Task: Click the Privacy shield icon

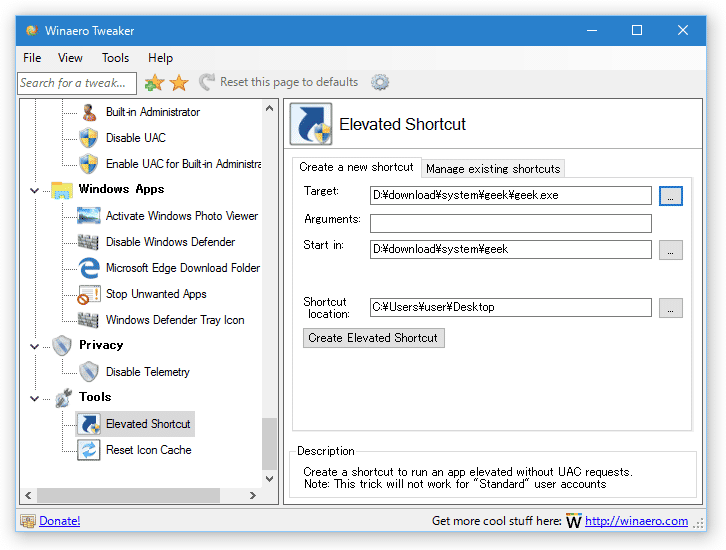Action: tap(62, 345)
